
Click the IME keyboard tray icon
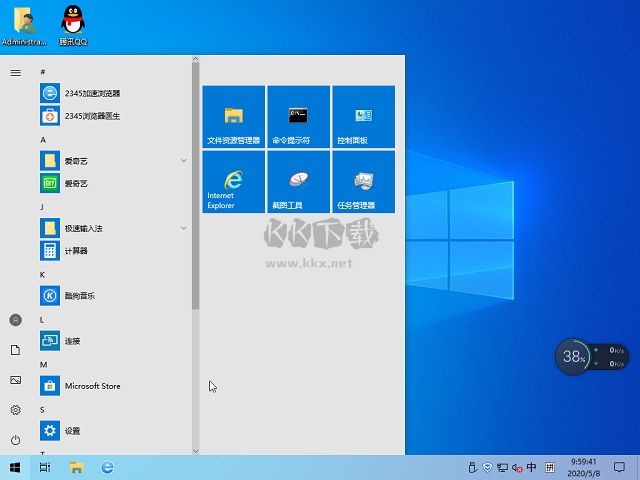pyautogui.click(x=550, y=467)
